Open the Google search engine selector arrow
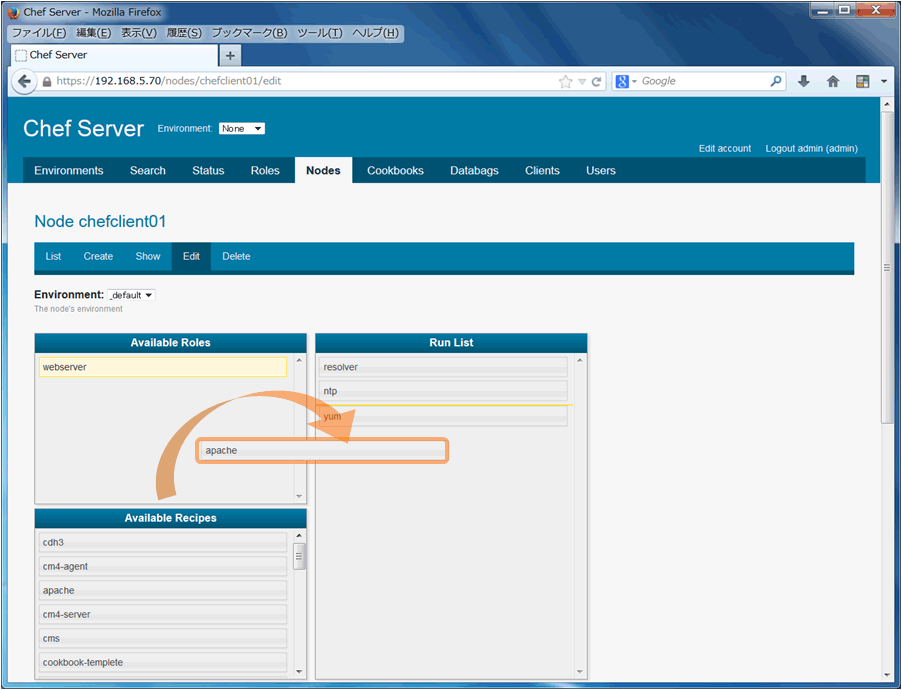The width and height of the screenshot is (902, 690). point(635,82)
